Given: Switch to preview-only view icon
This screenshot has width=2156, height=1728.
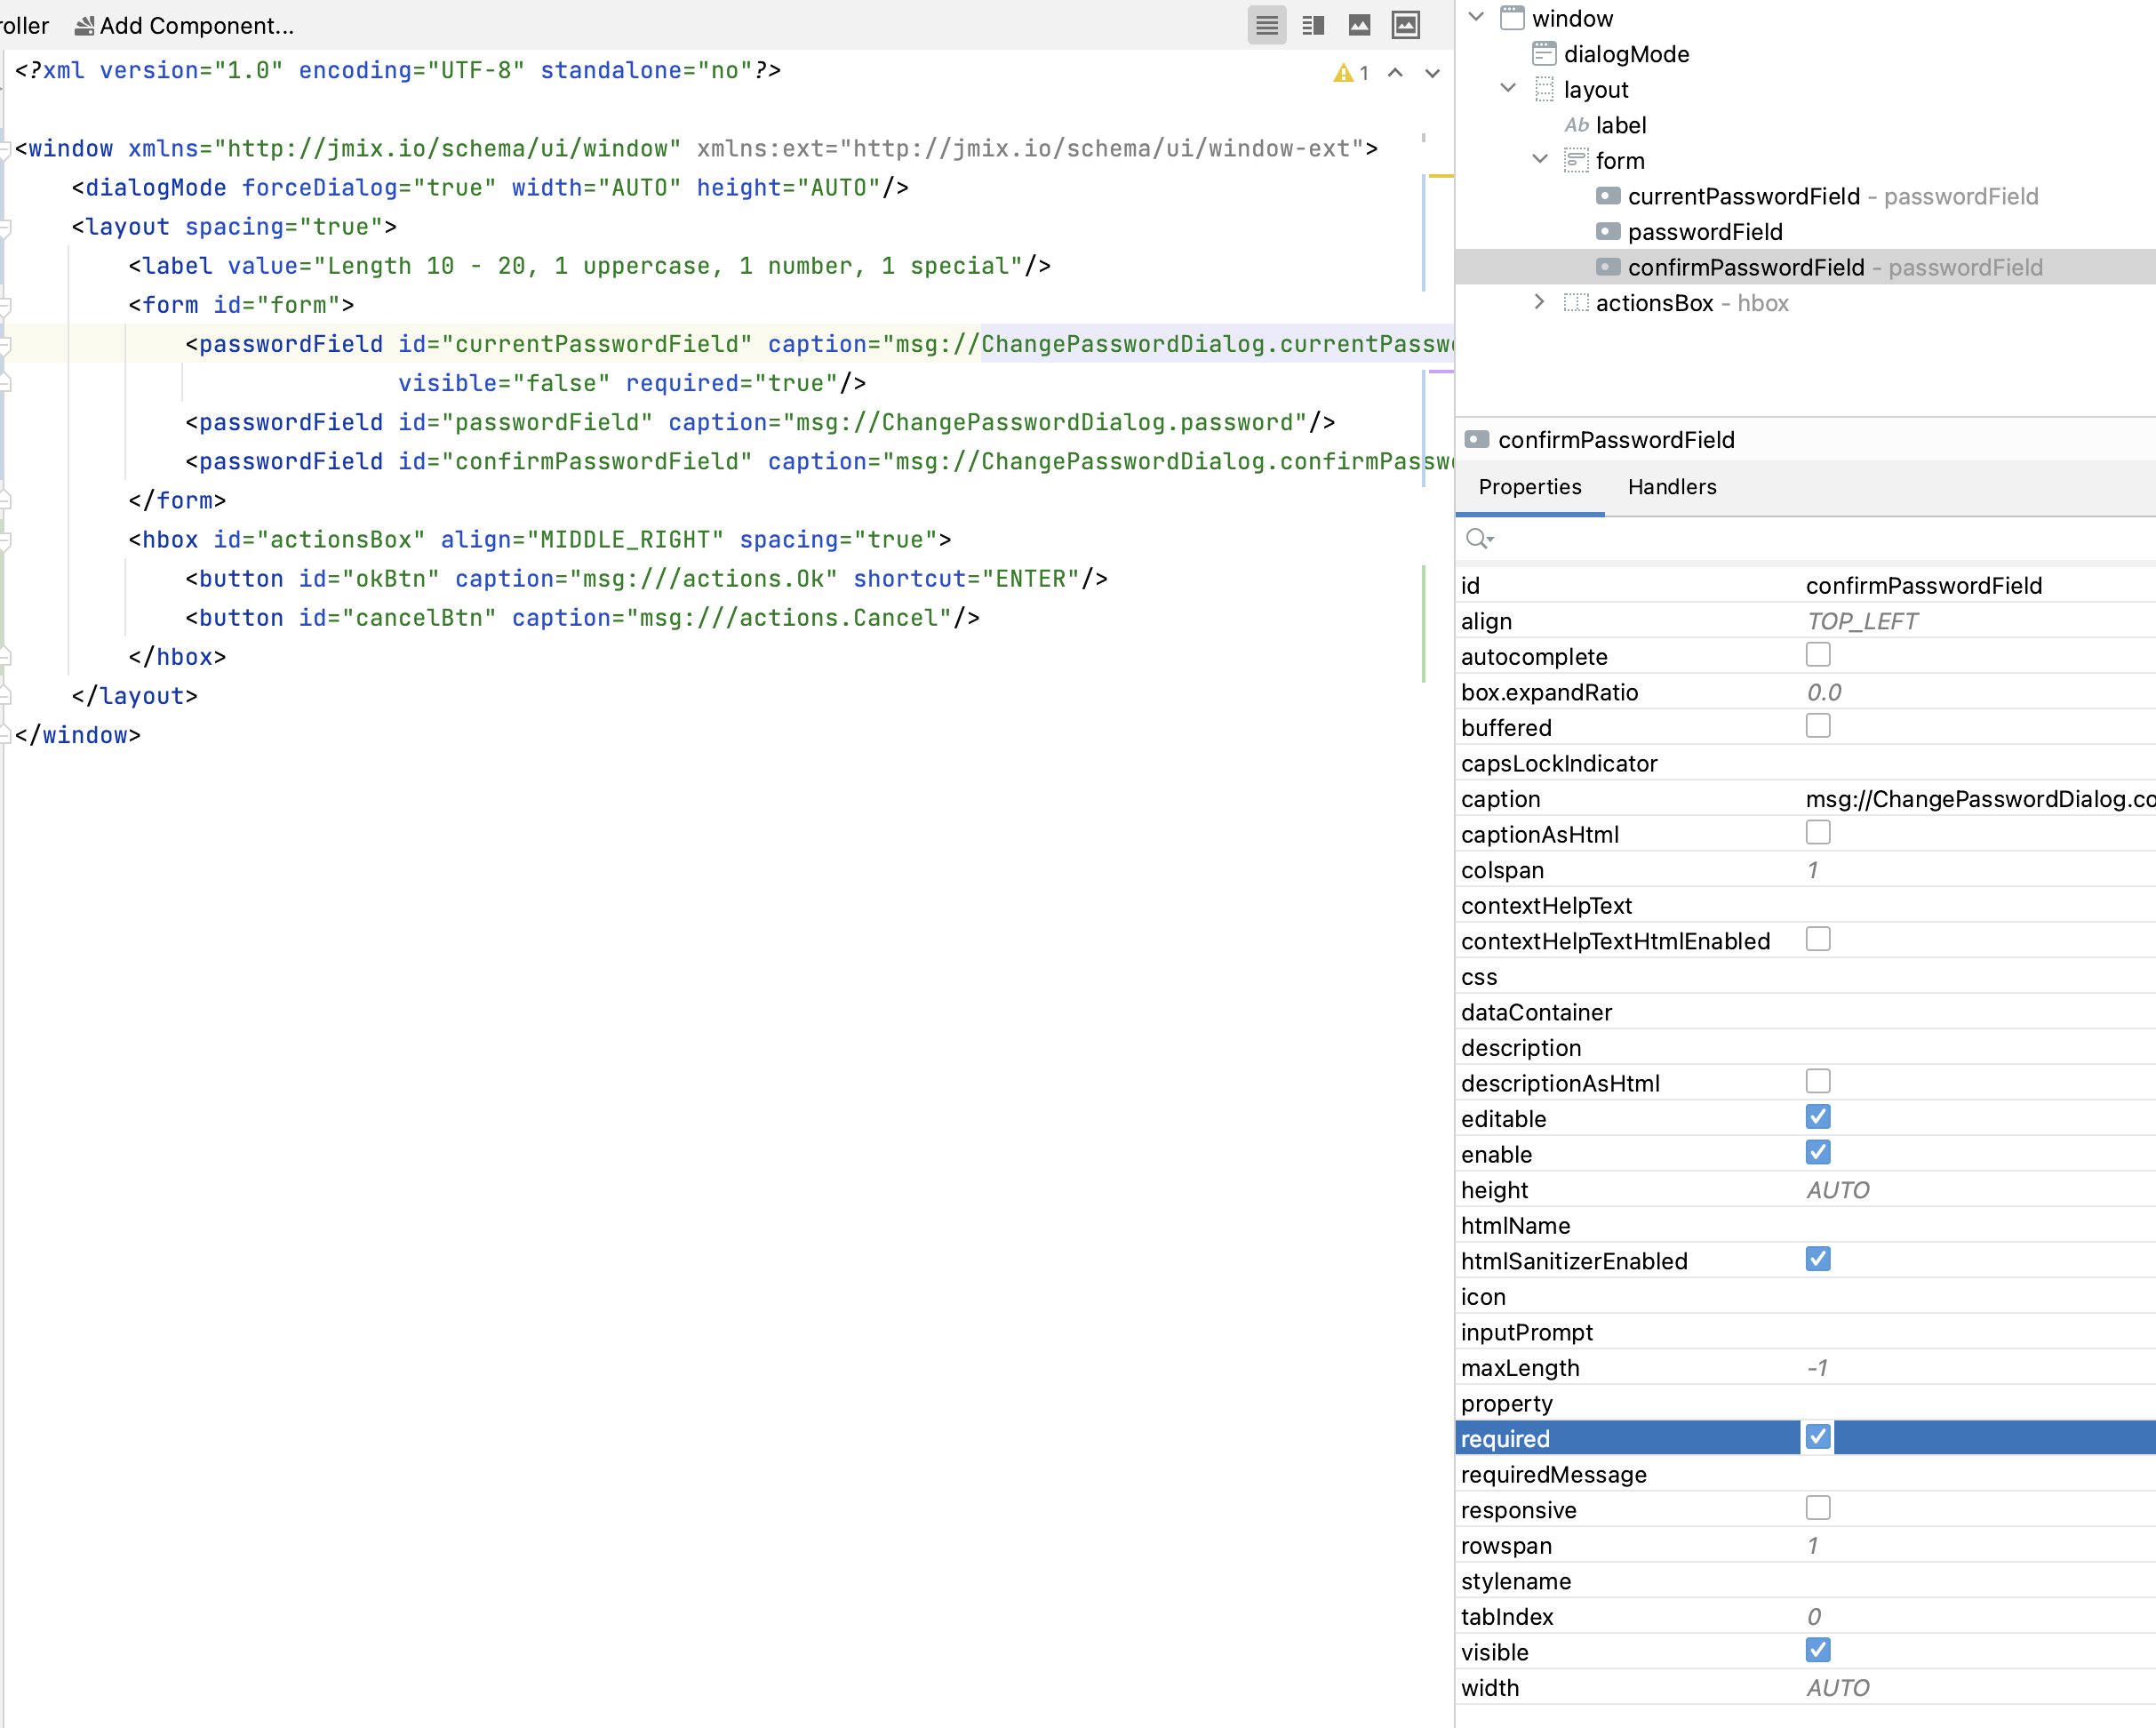Looking at the screenshot, I should pos(1359,25).
